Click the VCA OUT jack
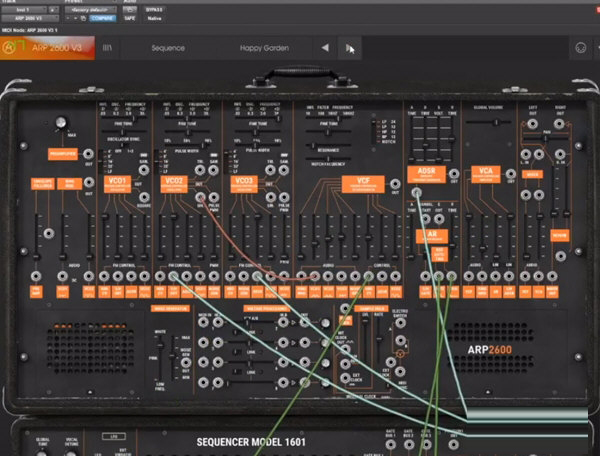Viewport: 600px width, 456px height. [510, 174]
